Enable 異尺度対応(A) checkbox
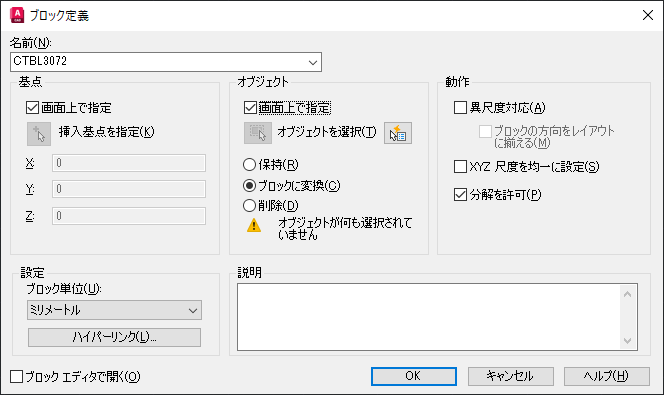The height and width of the screenshot is (395, 664). coord(460,108)
